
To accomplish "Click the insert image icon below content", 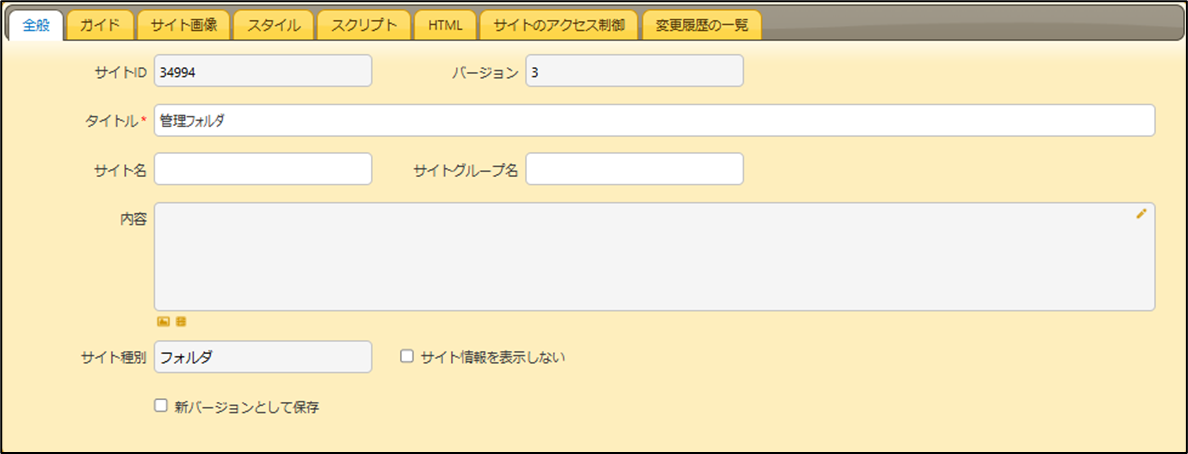I will pos(163,322).
